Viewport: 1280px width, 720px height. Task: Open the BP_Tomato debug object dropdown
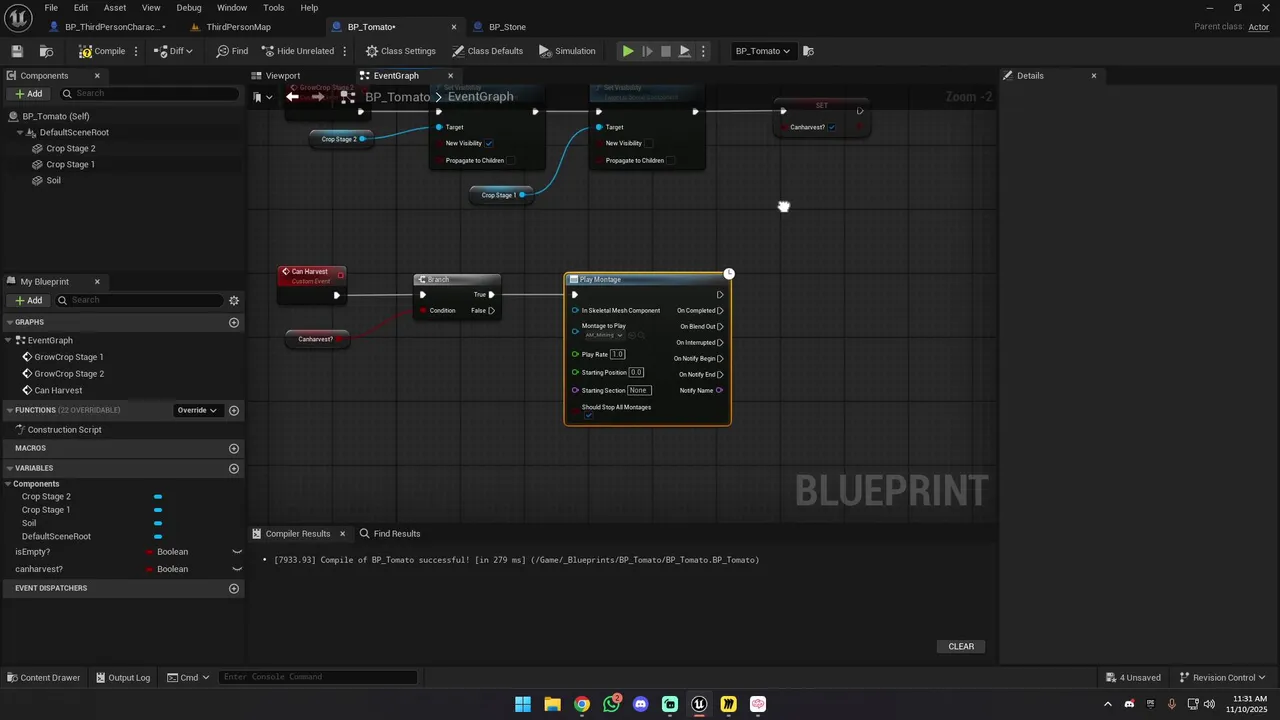(x=763, y=51)
